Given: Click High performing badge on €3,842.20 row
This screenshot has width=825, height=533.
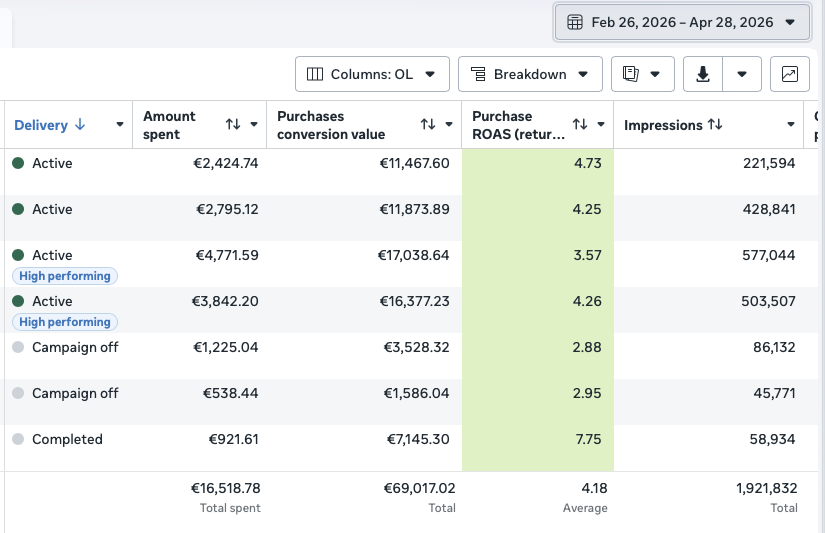Looking at the screenshot, I should pyautogui.click(x=65, y=321).
